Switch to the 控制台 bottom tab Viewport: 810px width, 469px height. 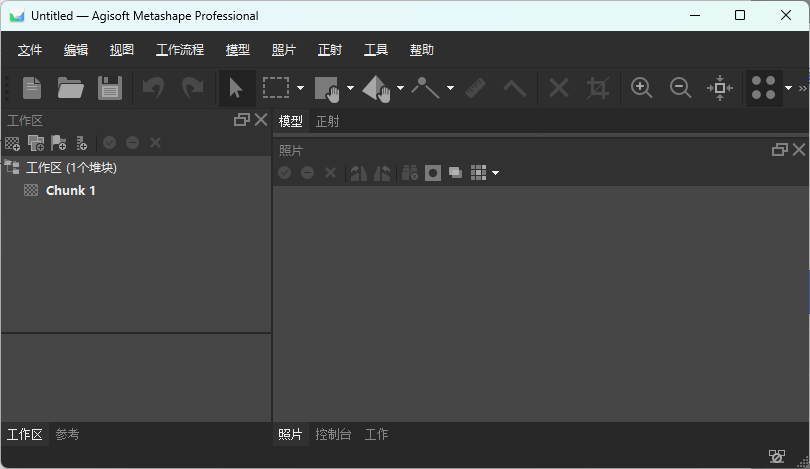pyautogui.click(x=333, y=434)
